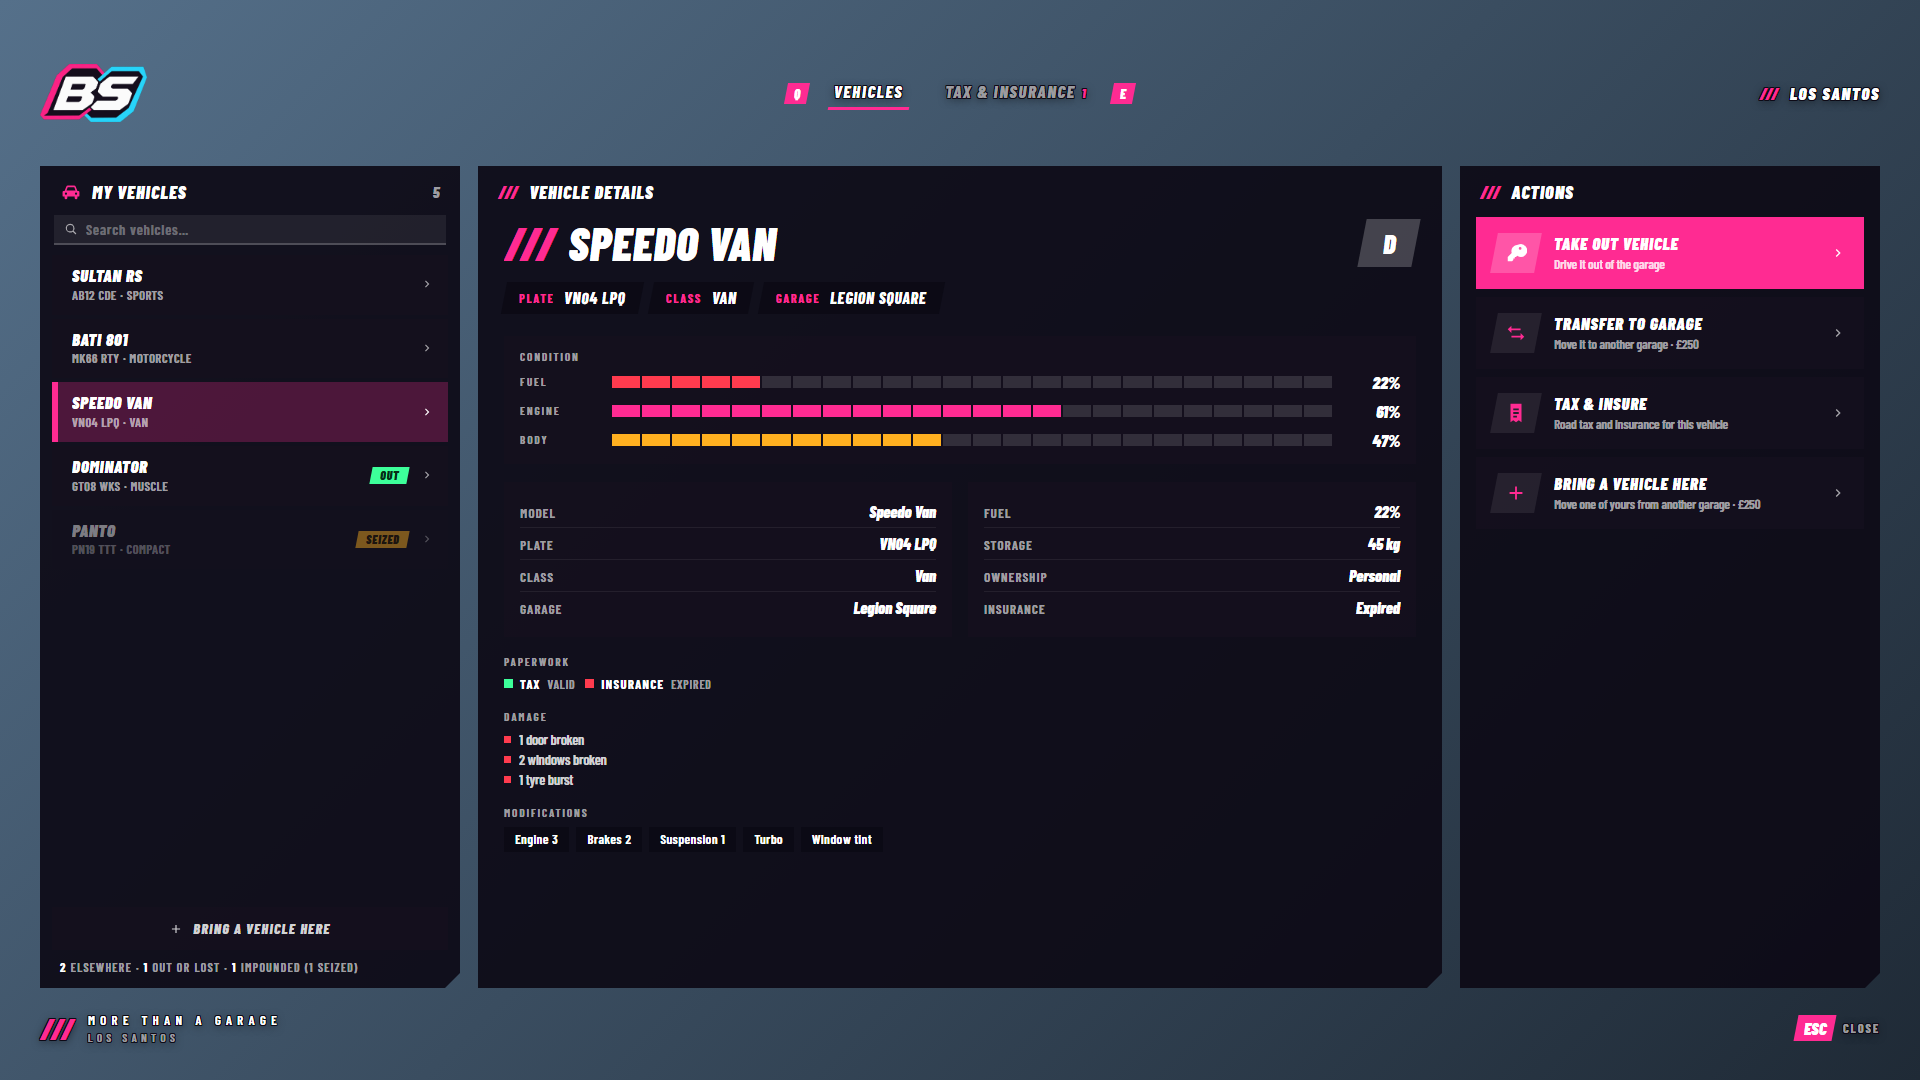Open the Take Out Vehicle chevron

click(1838, 253)
